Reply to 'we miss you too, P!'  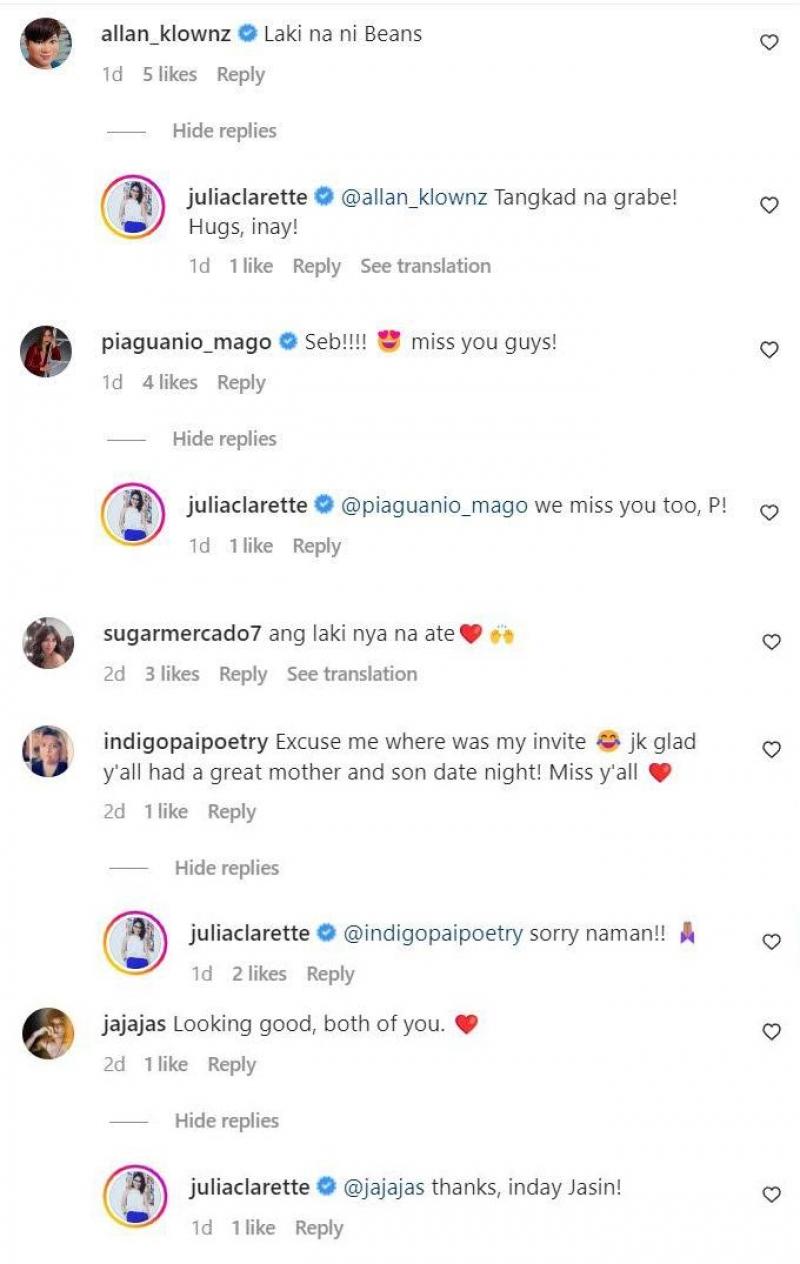point(317,546)
